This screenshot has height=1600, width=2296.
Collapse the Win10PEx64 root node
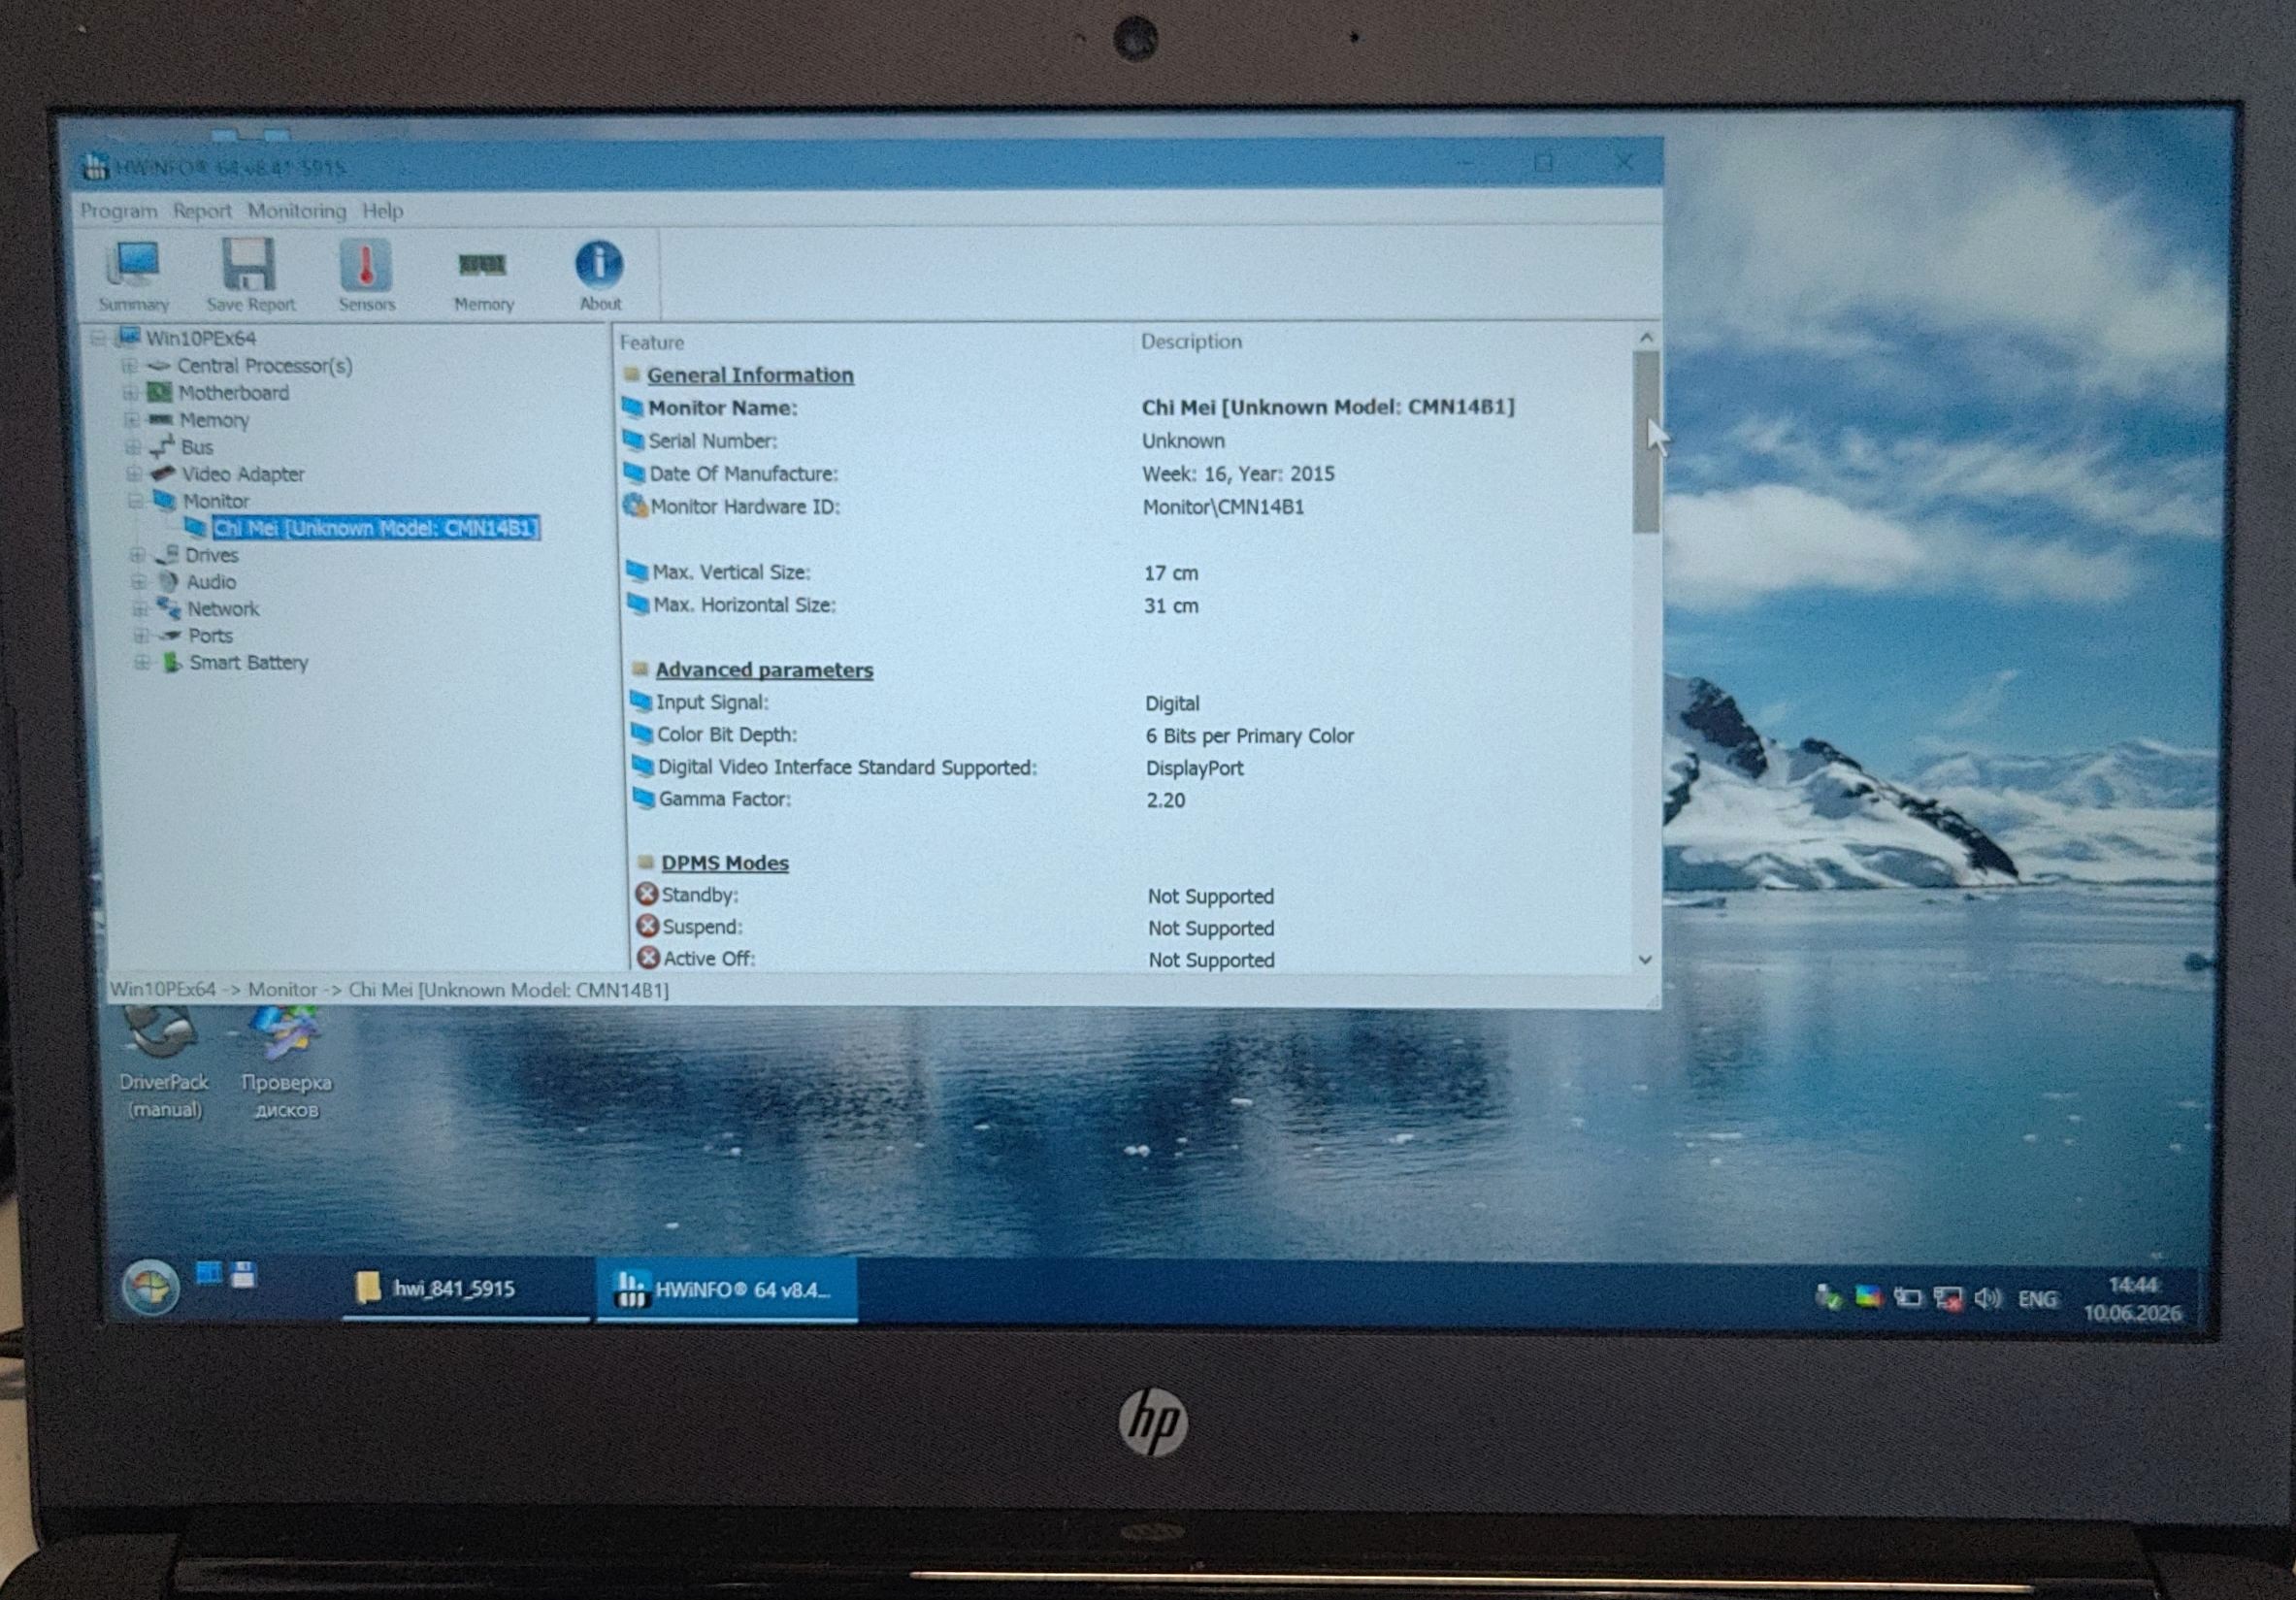[97, 338]
